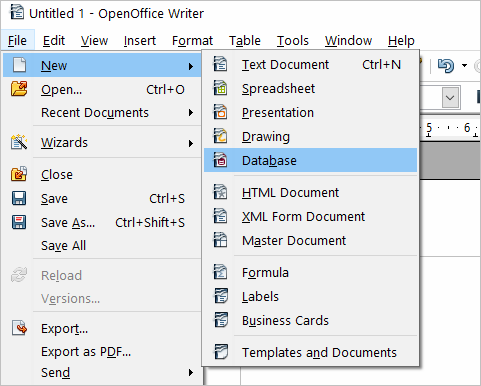Select Text Document in the New submenu
The image size is (481, 386).
310,64
